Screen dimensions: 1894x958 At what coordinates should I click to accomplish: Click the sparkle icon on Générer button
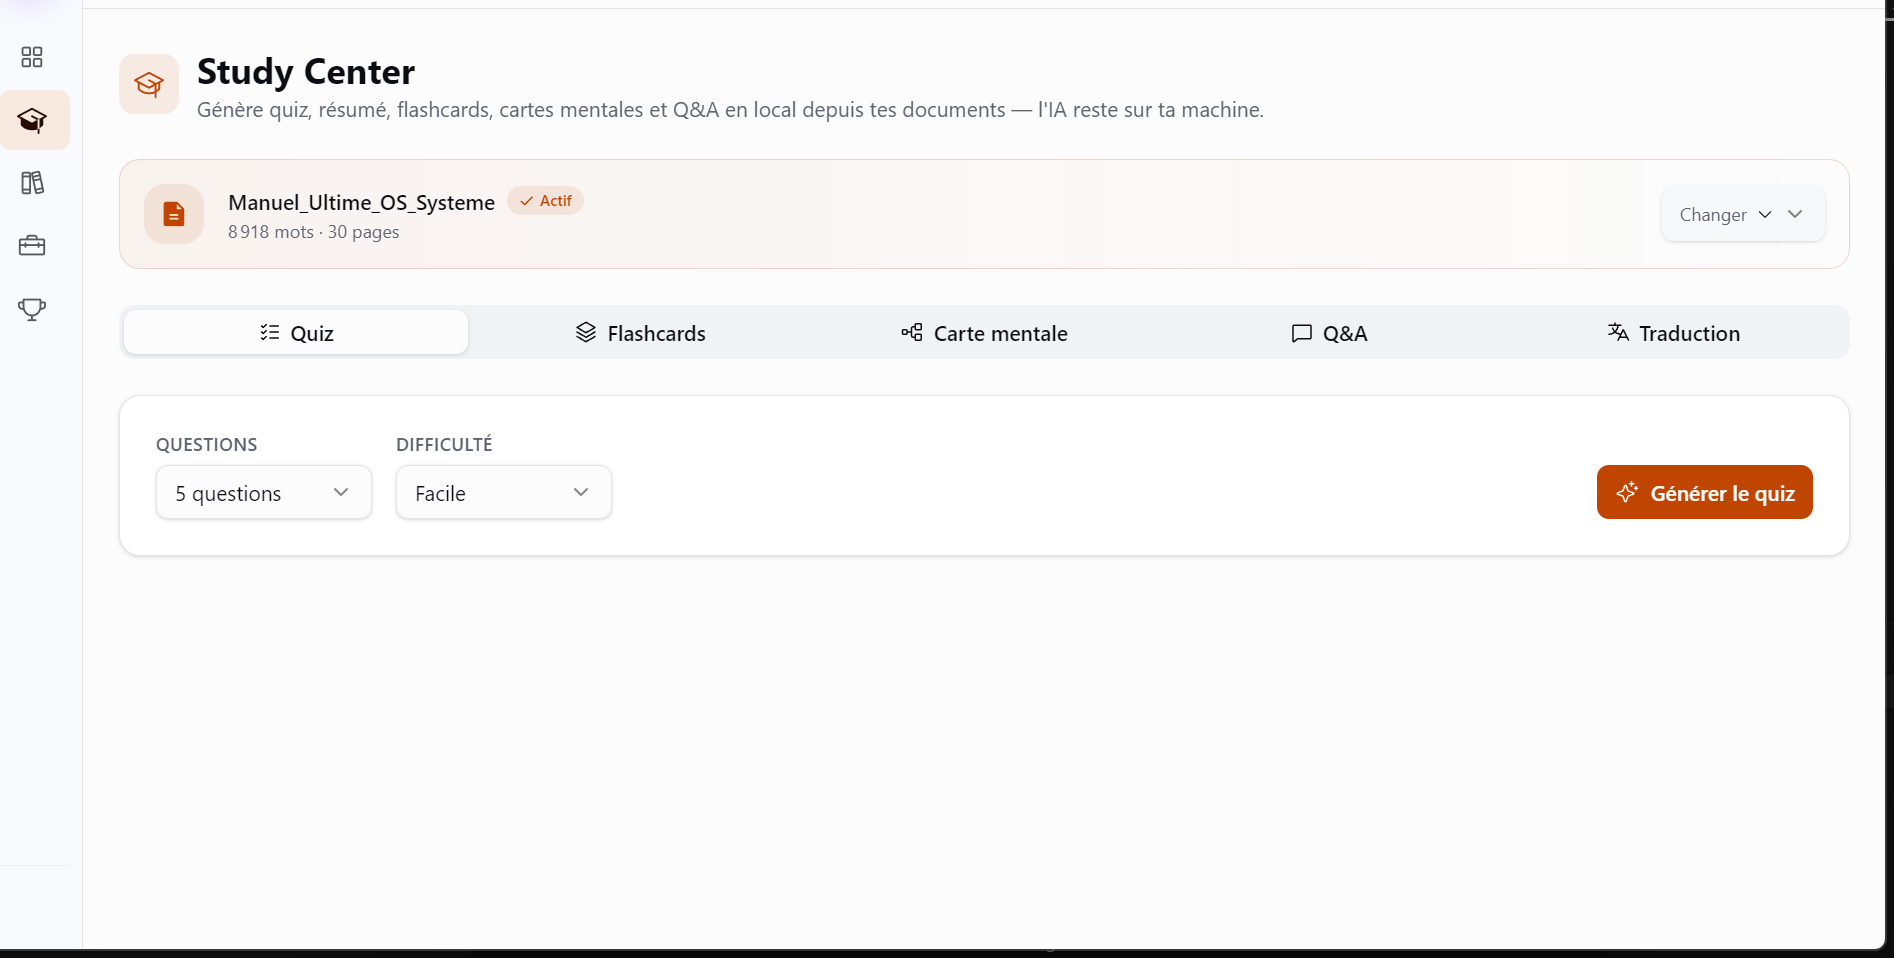[x=1627, y=492]
